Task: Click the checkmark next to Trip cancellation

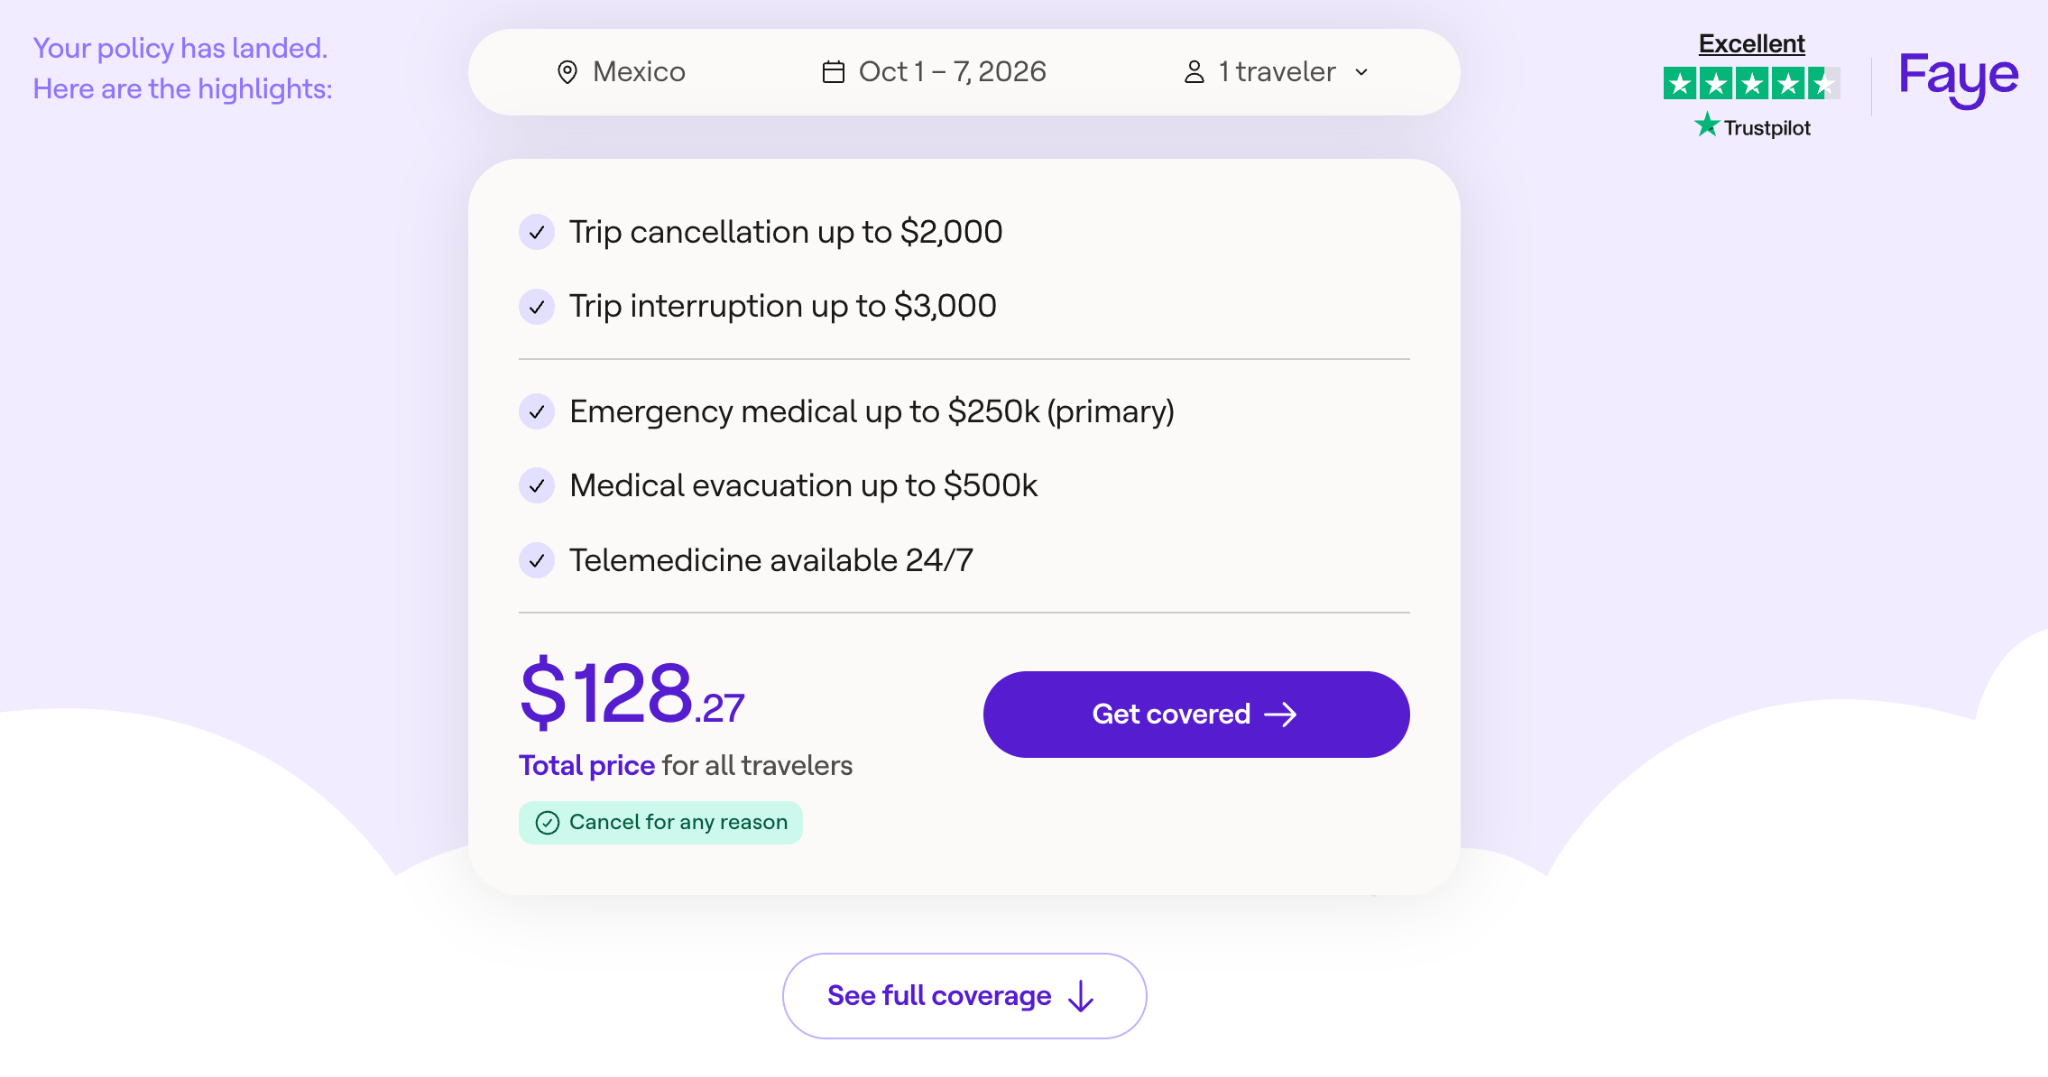Action: 537,232
